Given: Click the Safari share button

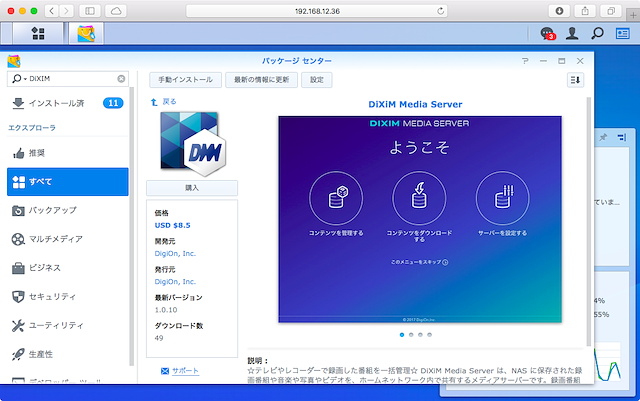Looking at the screenshot, I should coord(585,11).
